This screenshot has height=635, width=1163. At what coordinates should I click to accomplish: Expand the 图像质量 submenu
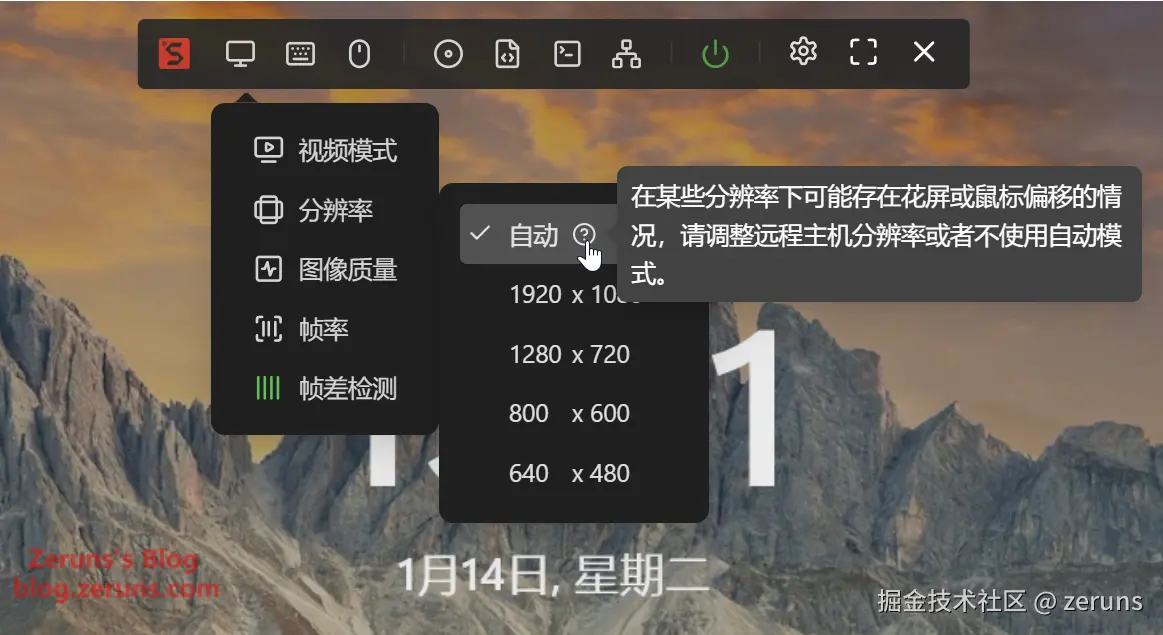point(325,269)
